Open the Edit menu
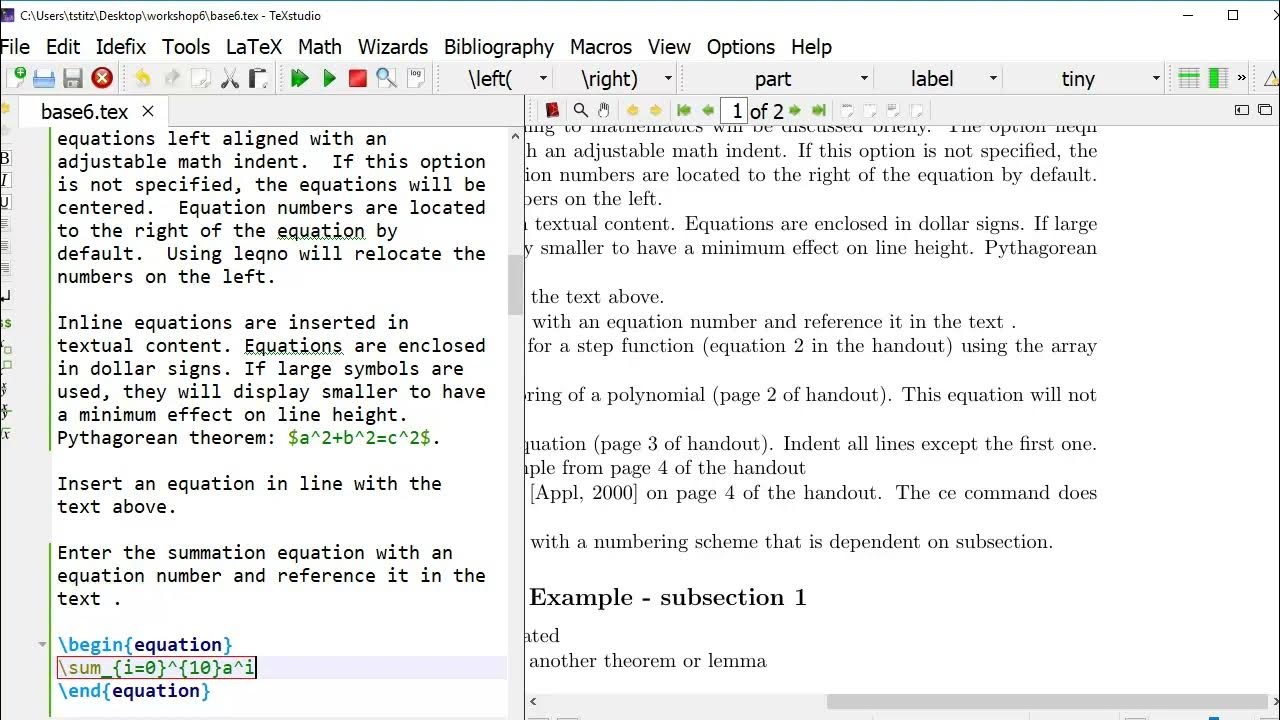 [63, 47]
